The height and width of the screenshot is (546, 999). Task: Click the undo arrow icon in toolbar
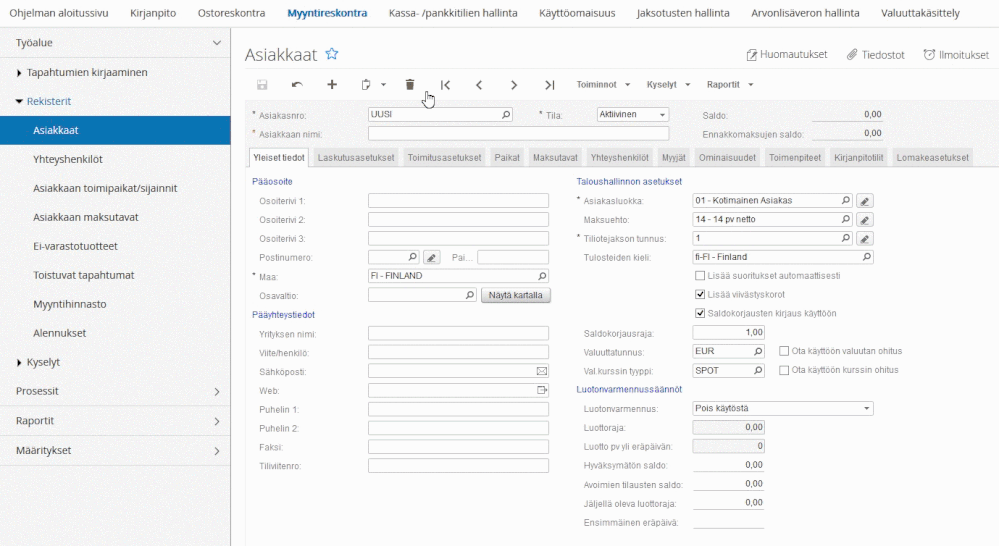click(x=297, y=85)
